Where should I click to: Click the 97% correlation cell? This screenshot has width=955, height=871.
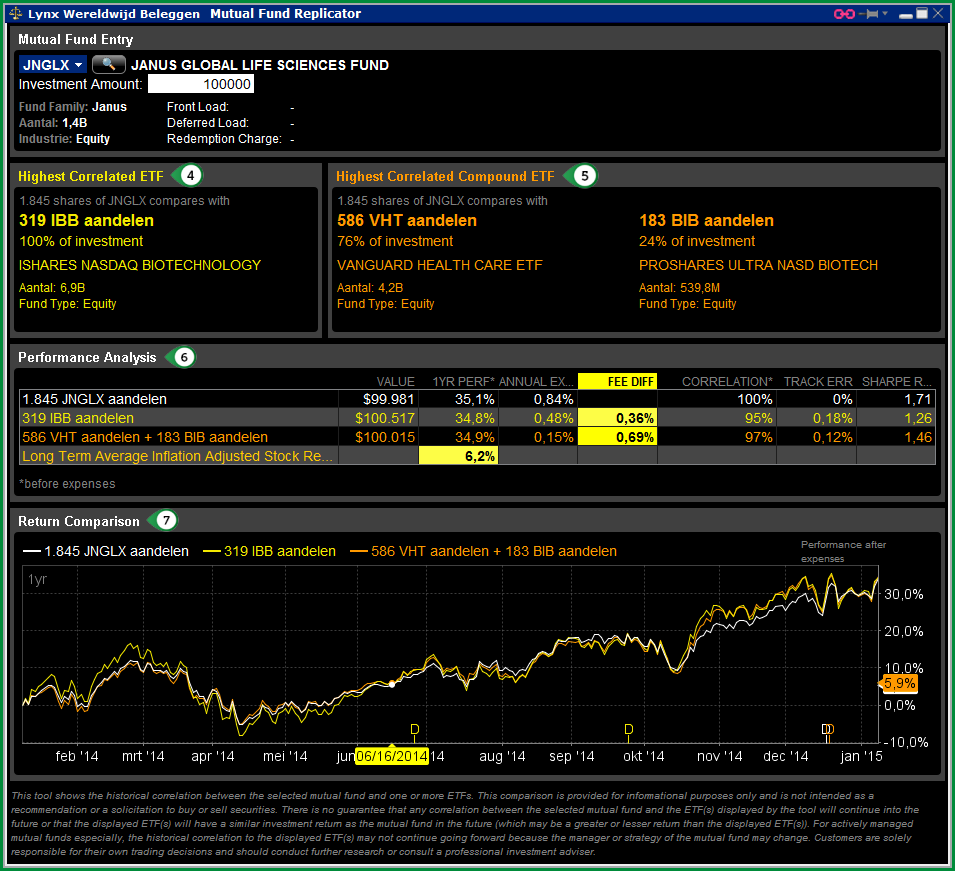[717, 437]
